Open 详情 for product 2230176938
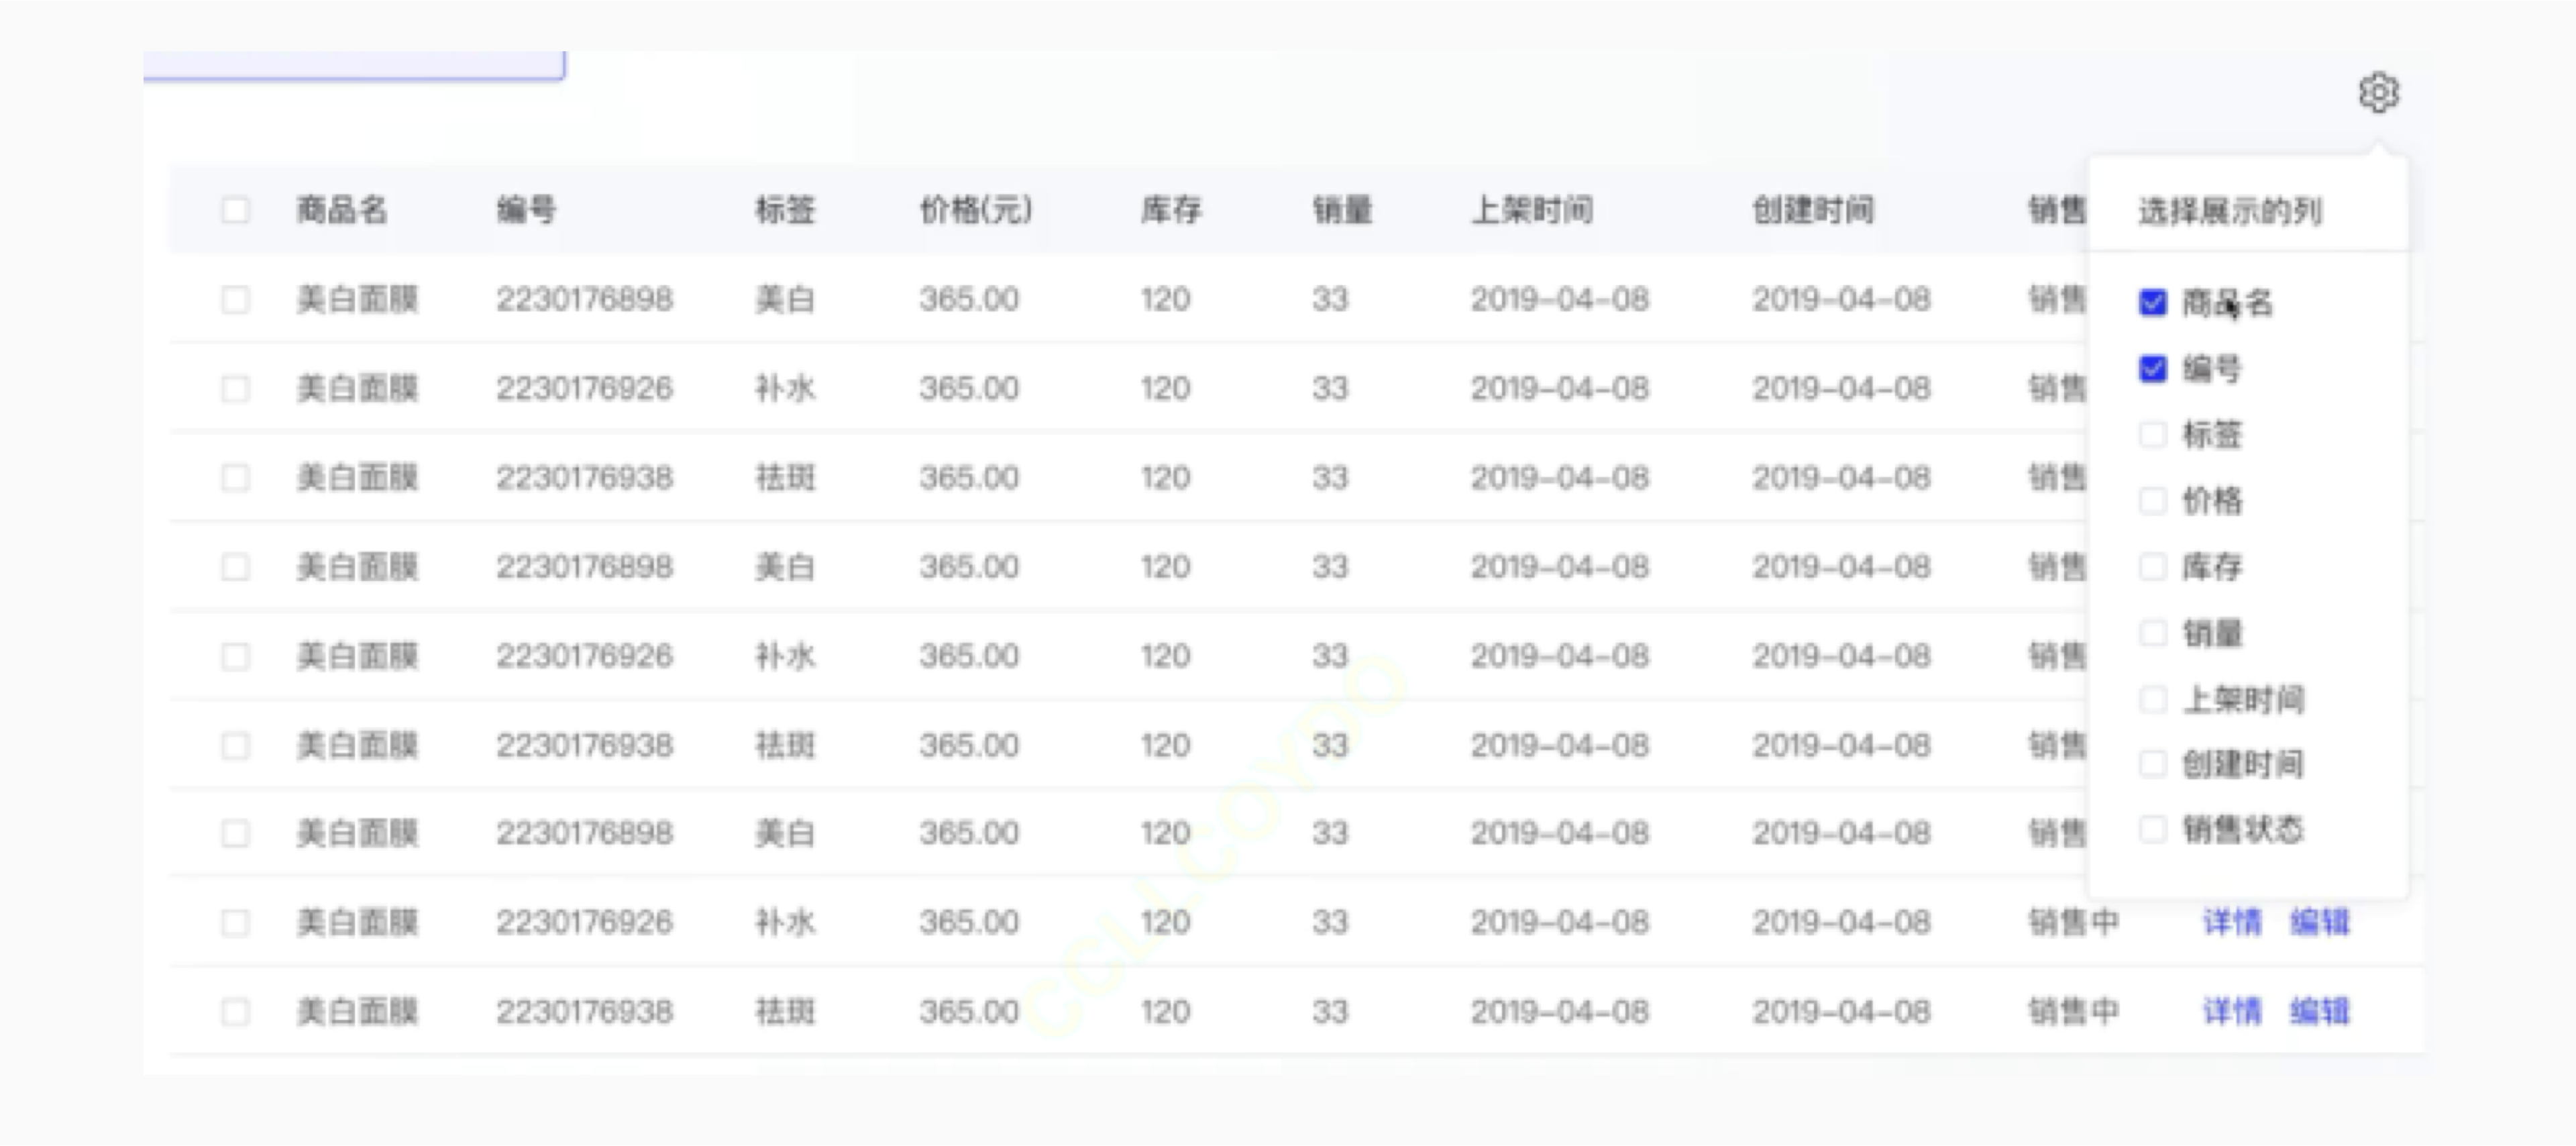Viewport: 2576px width, 1146px height. 2232,1011
